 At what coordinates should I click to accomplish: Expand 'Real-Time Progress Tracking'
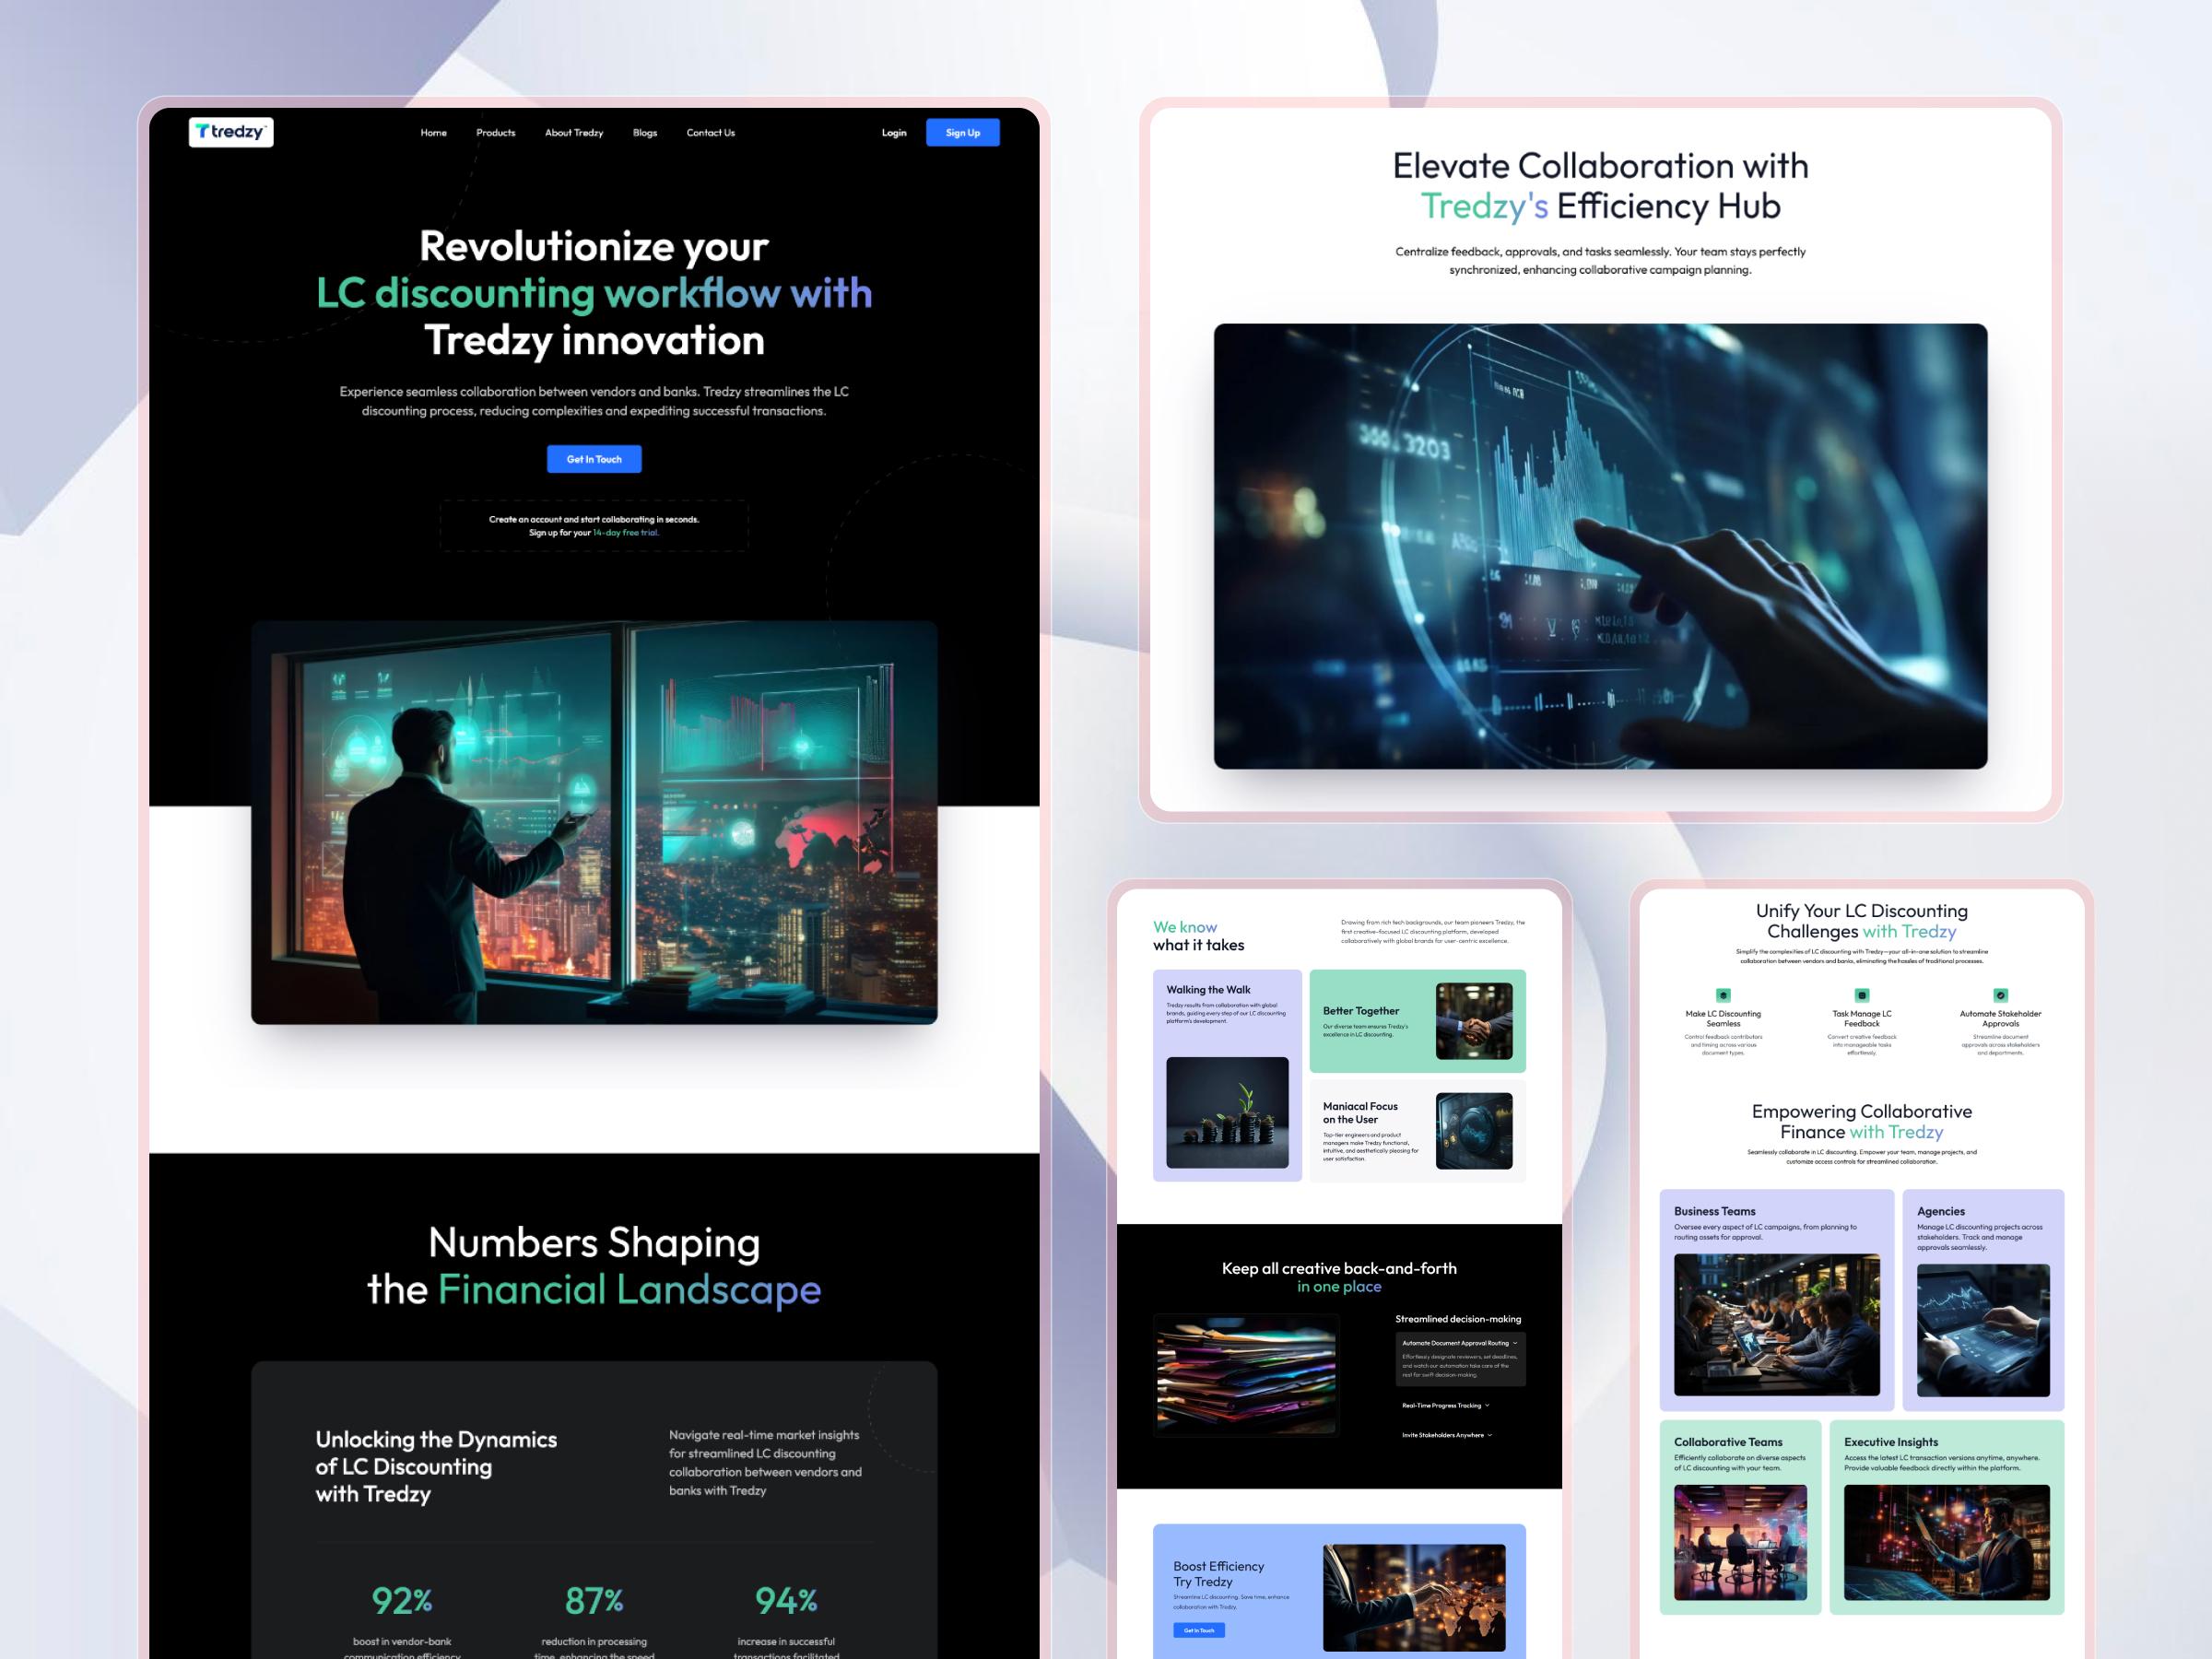1444,1404
